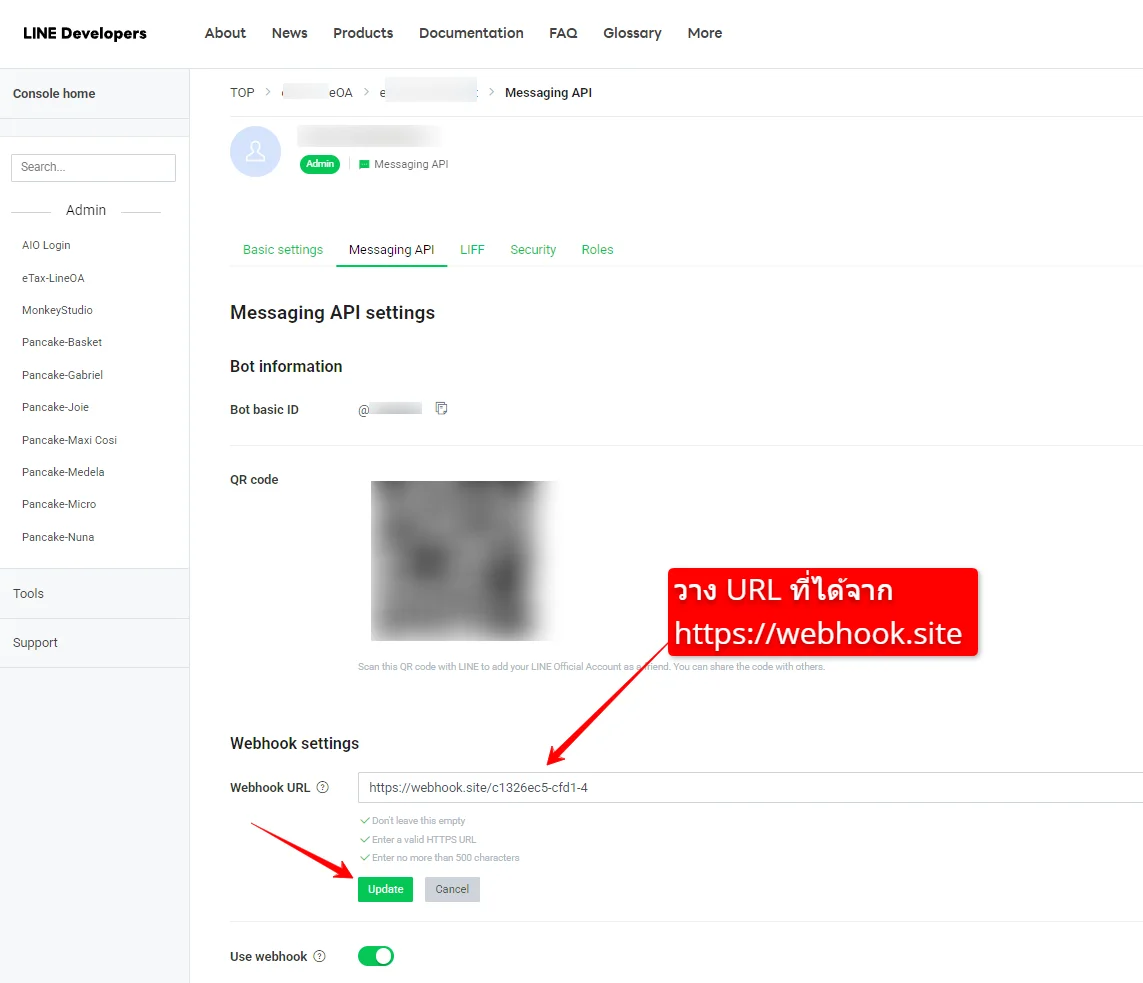Go to Console home
The image size is (1143, 983).
tap(54, 93)
